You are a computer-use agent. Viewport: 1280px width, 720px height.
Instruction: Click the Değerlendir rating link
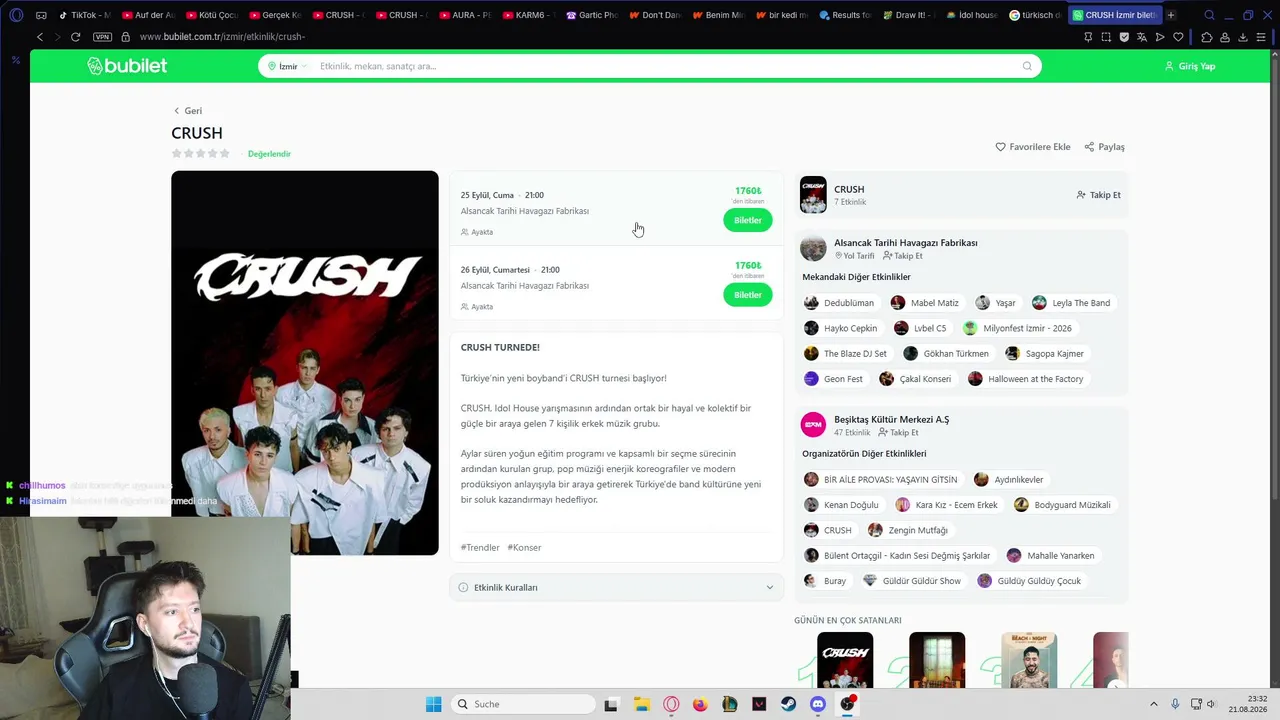[269, 154]
